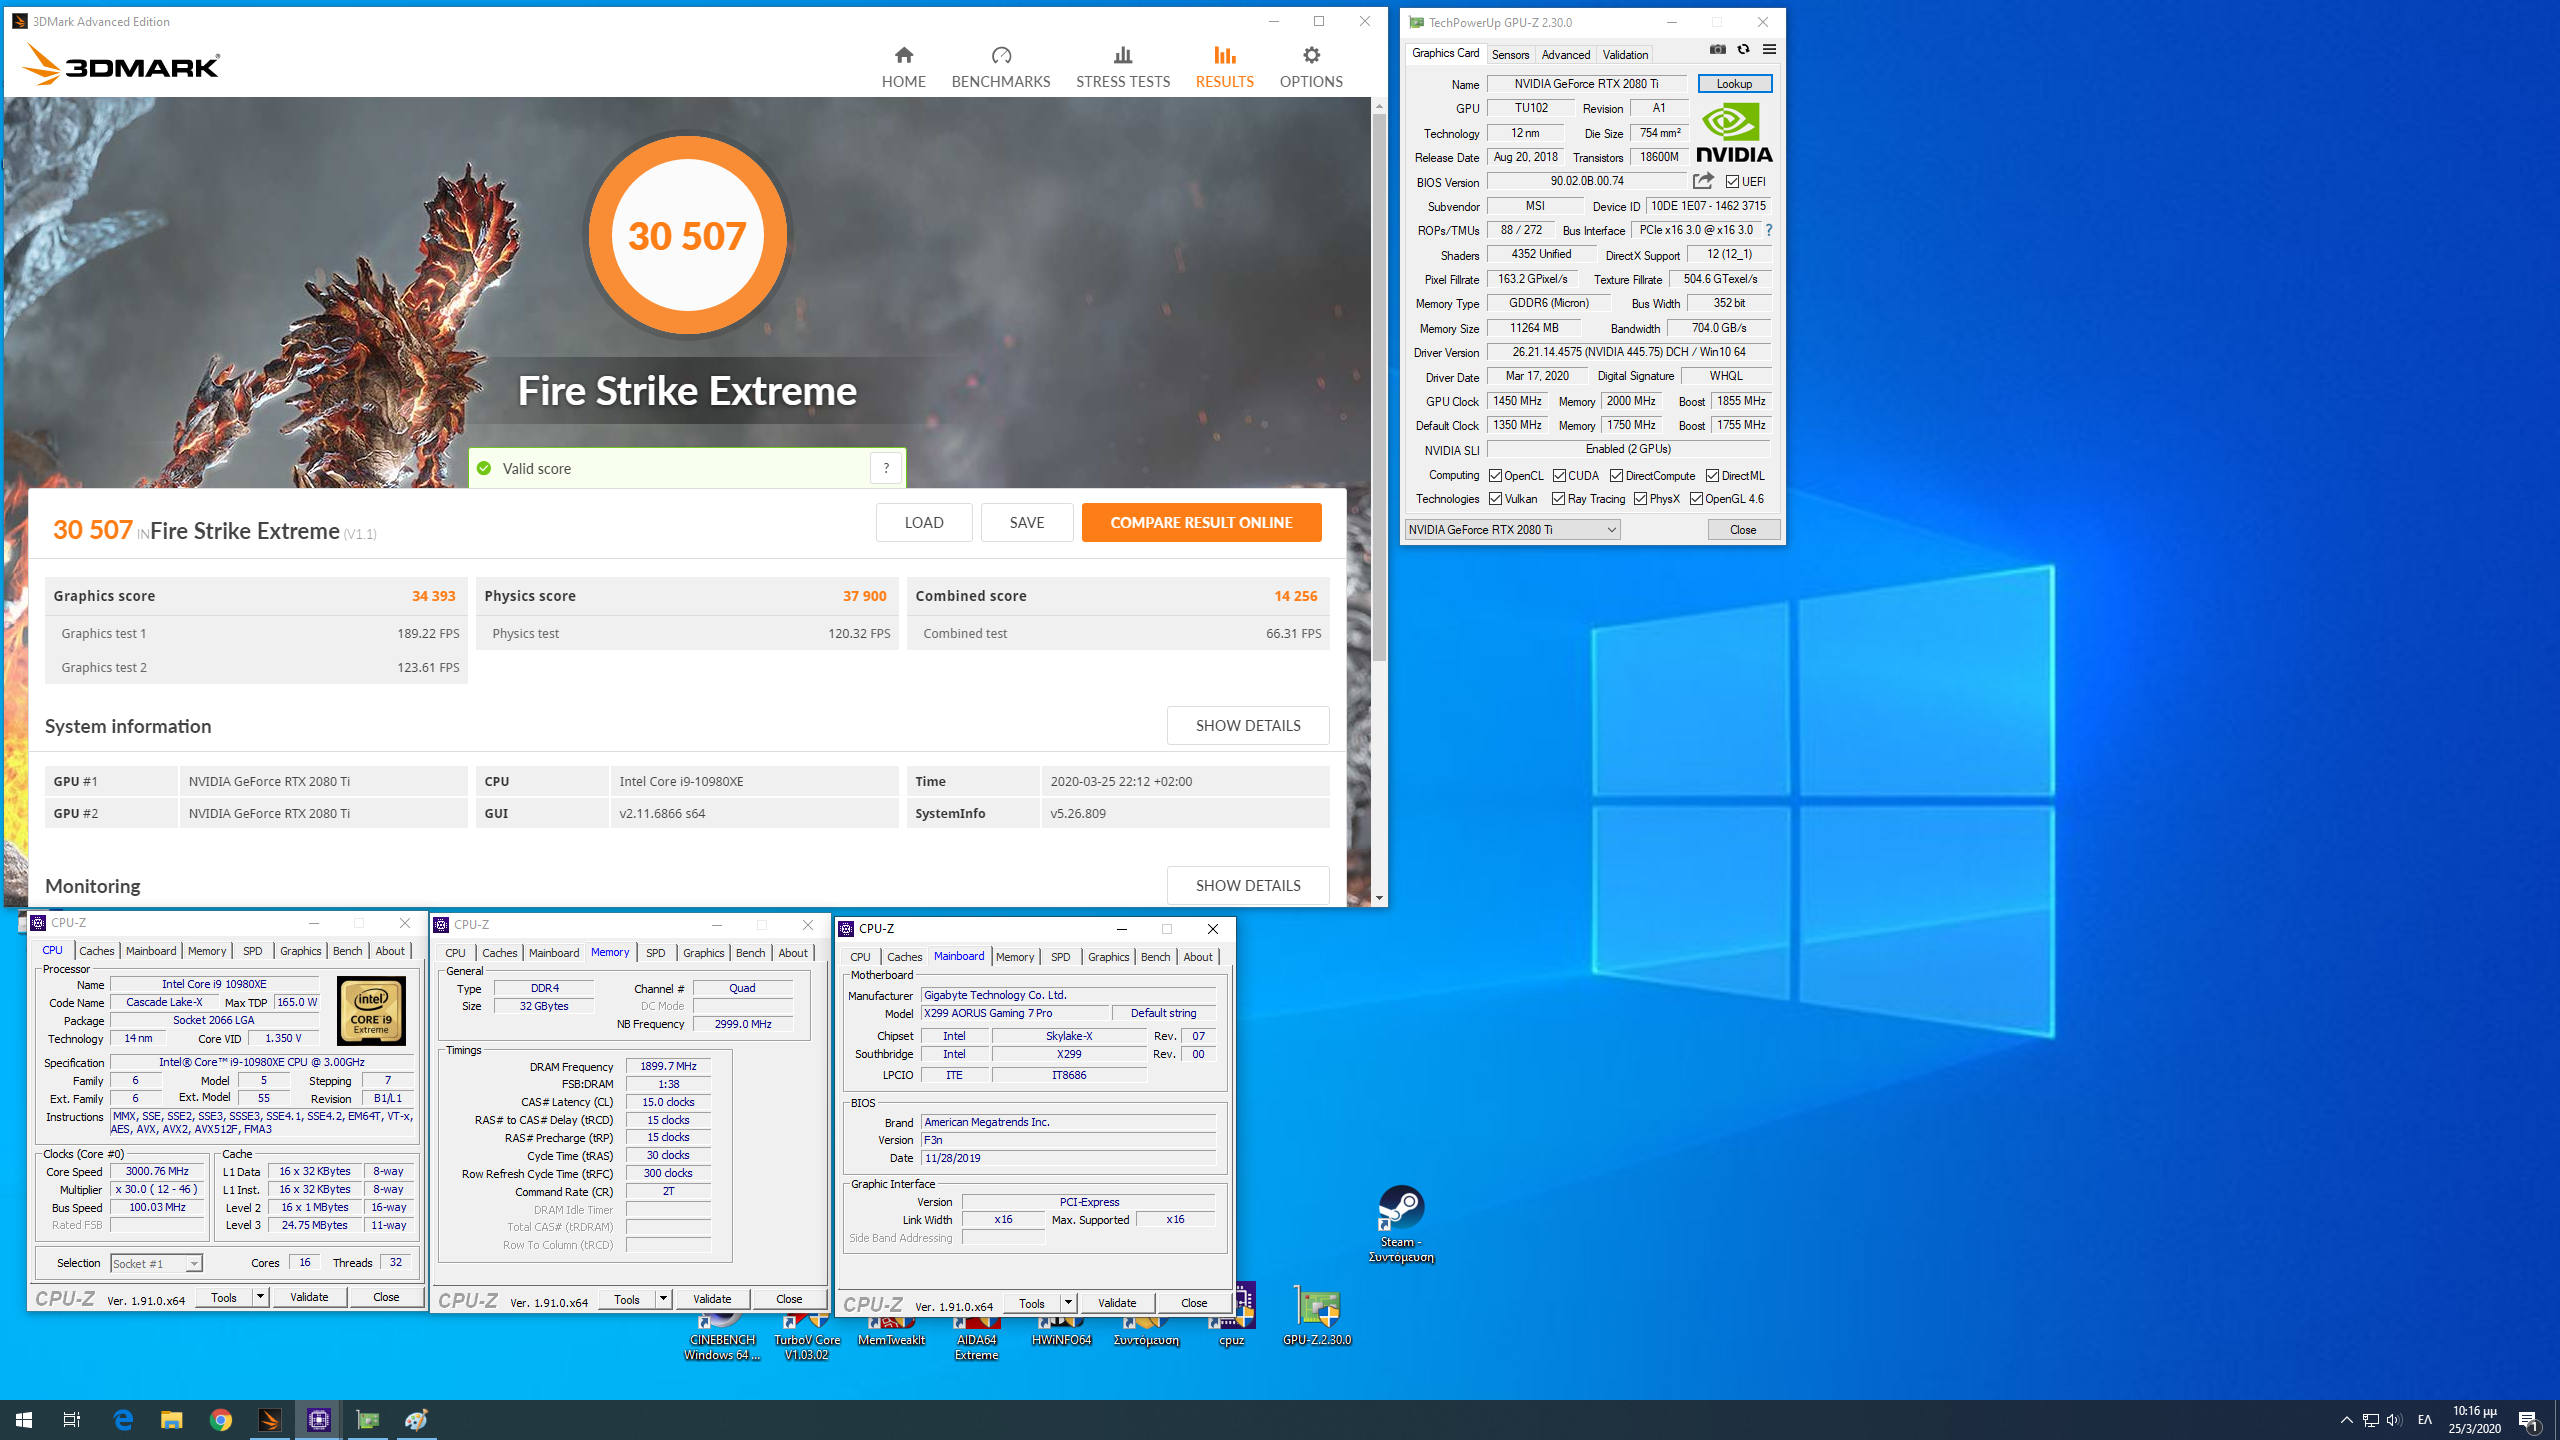Screen dimensions: 2560x1440
Task: Click the GPU name field in GPU-Z
Action: coord(1586,84)
